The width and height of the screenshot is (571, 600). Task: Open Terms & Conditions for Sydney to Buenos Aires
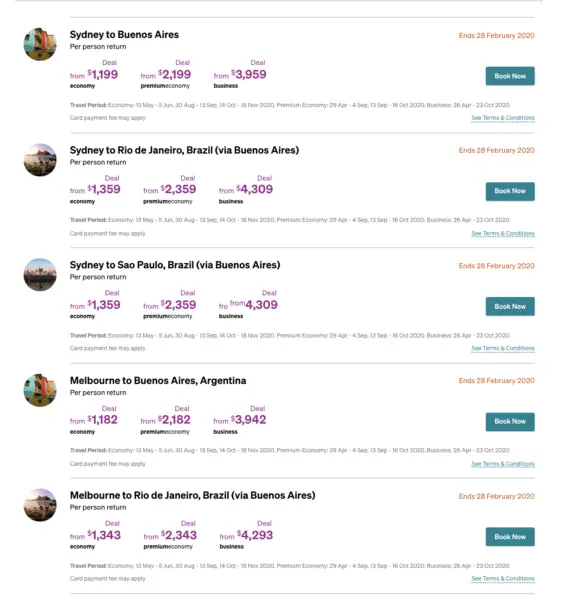[502, 118]
